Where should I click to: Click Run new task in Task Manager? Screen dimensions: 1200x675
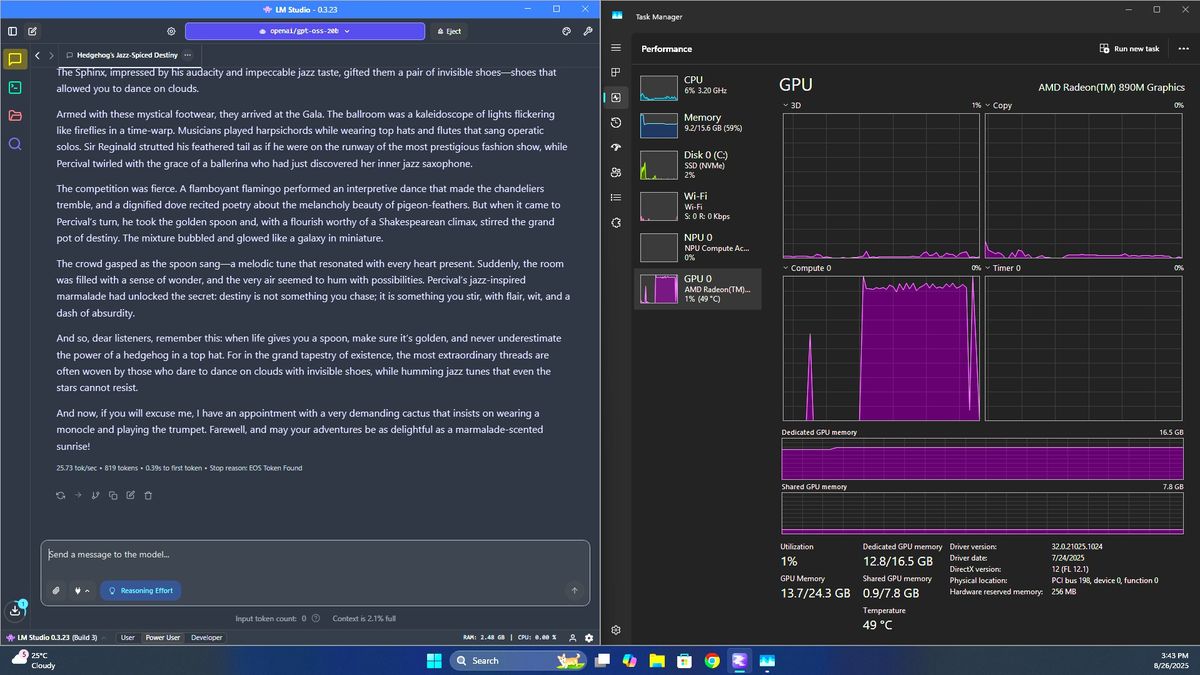1129,48
